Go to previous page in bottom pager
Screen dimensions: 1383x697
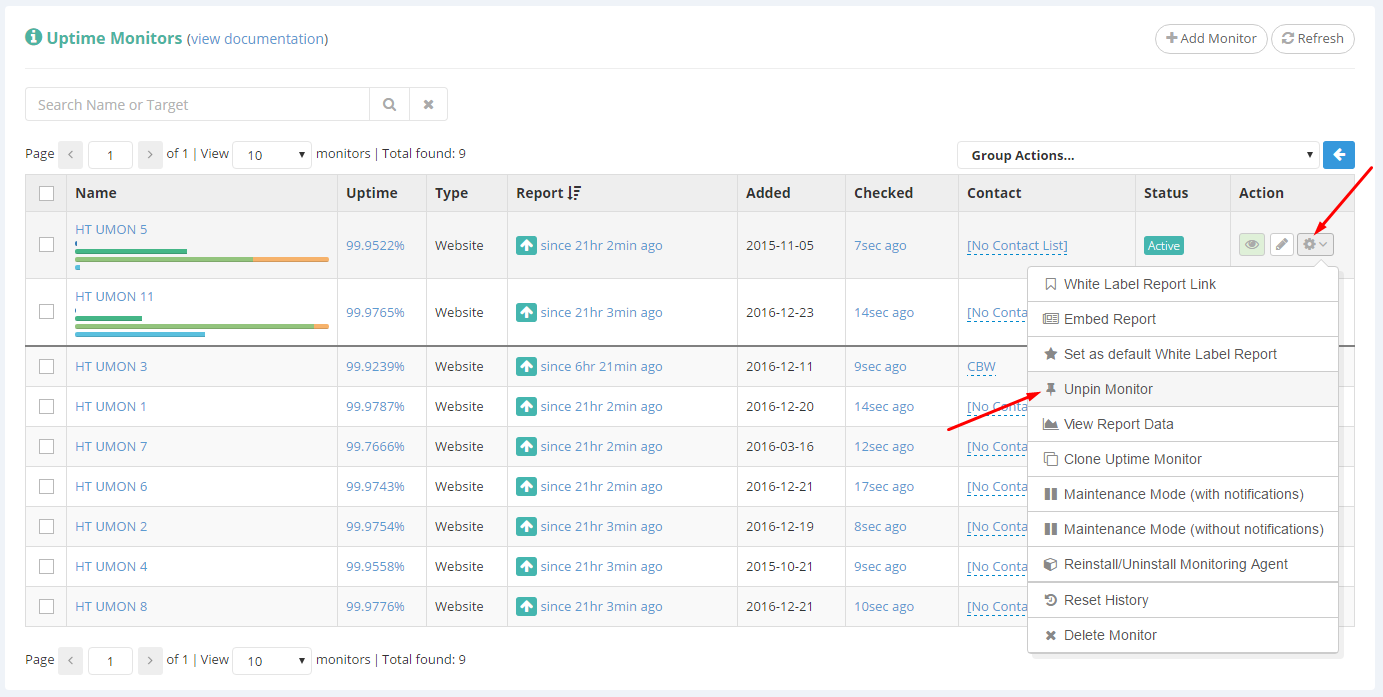tap(71, 660)
